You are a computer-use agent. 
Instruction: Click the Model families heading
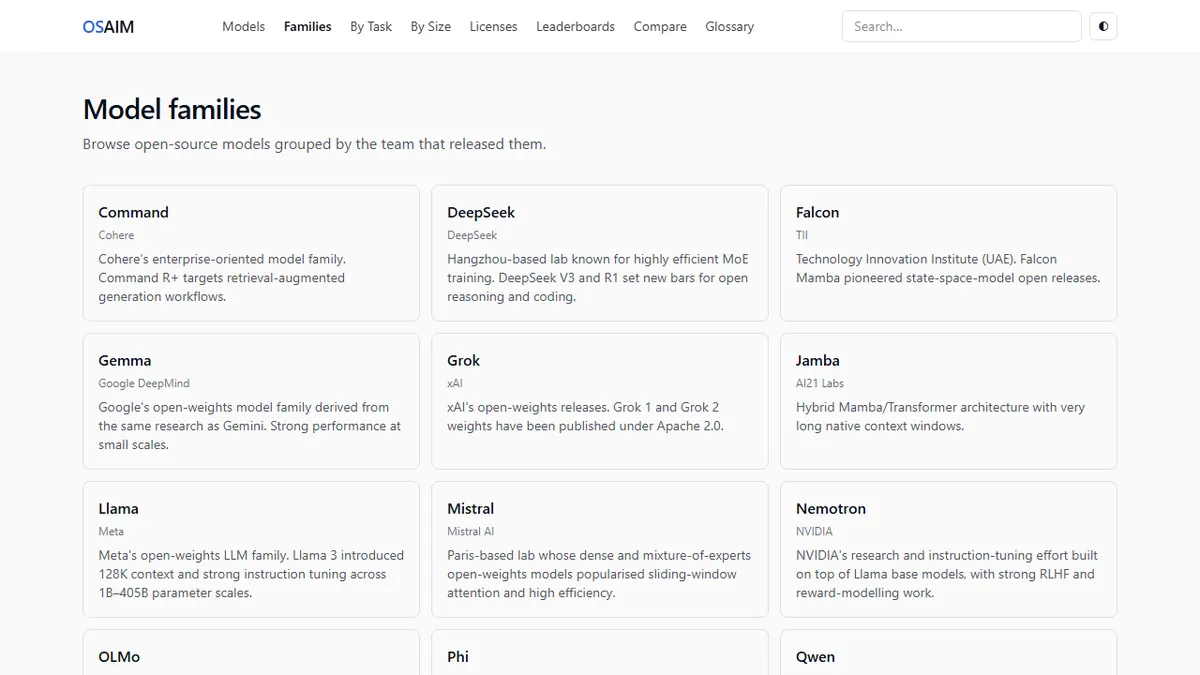172,109
